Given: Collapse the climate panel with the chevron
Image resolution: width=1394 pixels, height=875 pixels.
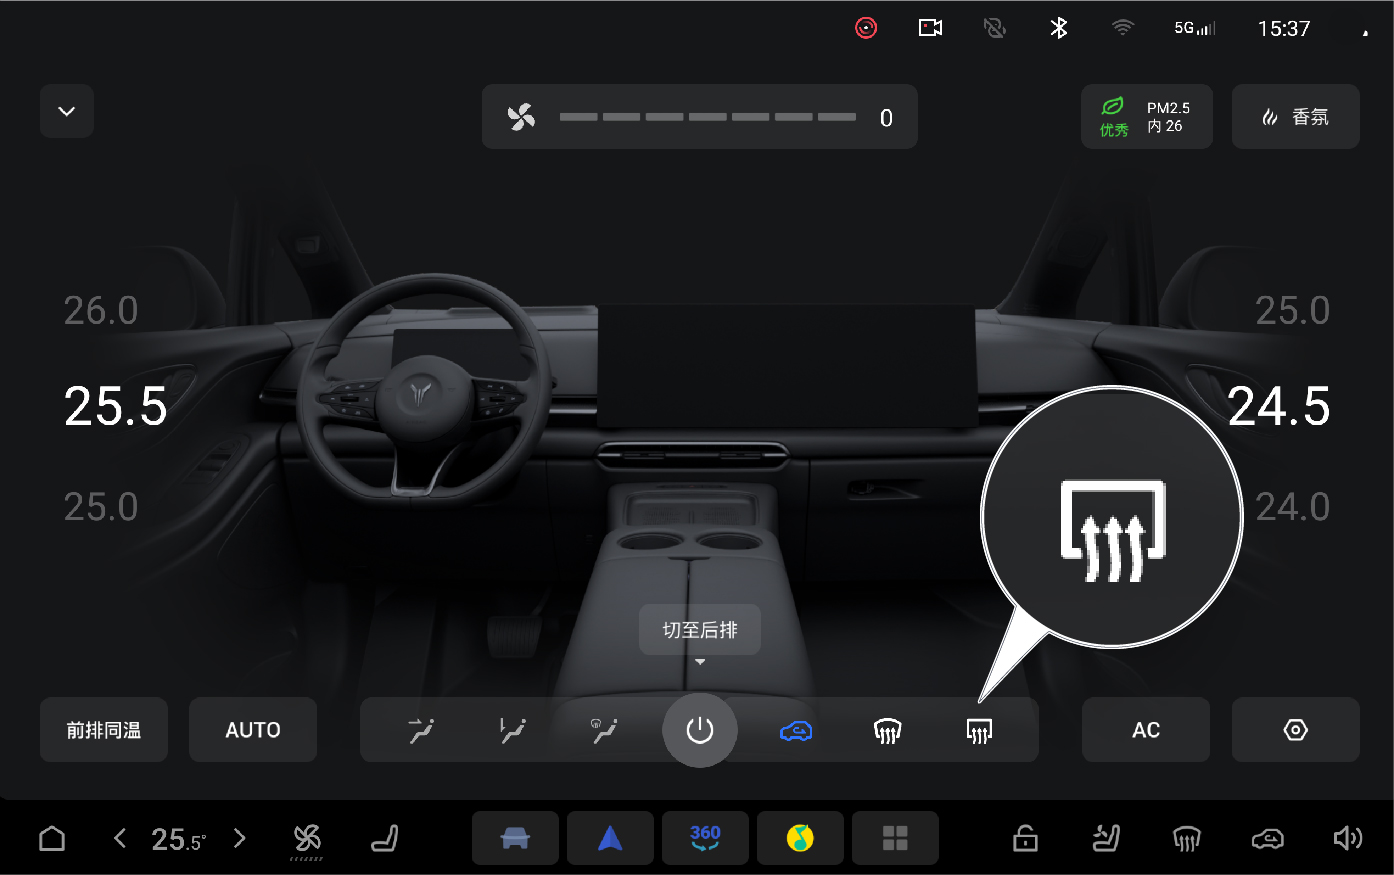Looking at the screenshot, I should pyautogui.click(x=67, y=111).
